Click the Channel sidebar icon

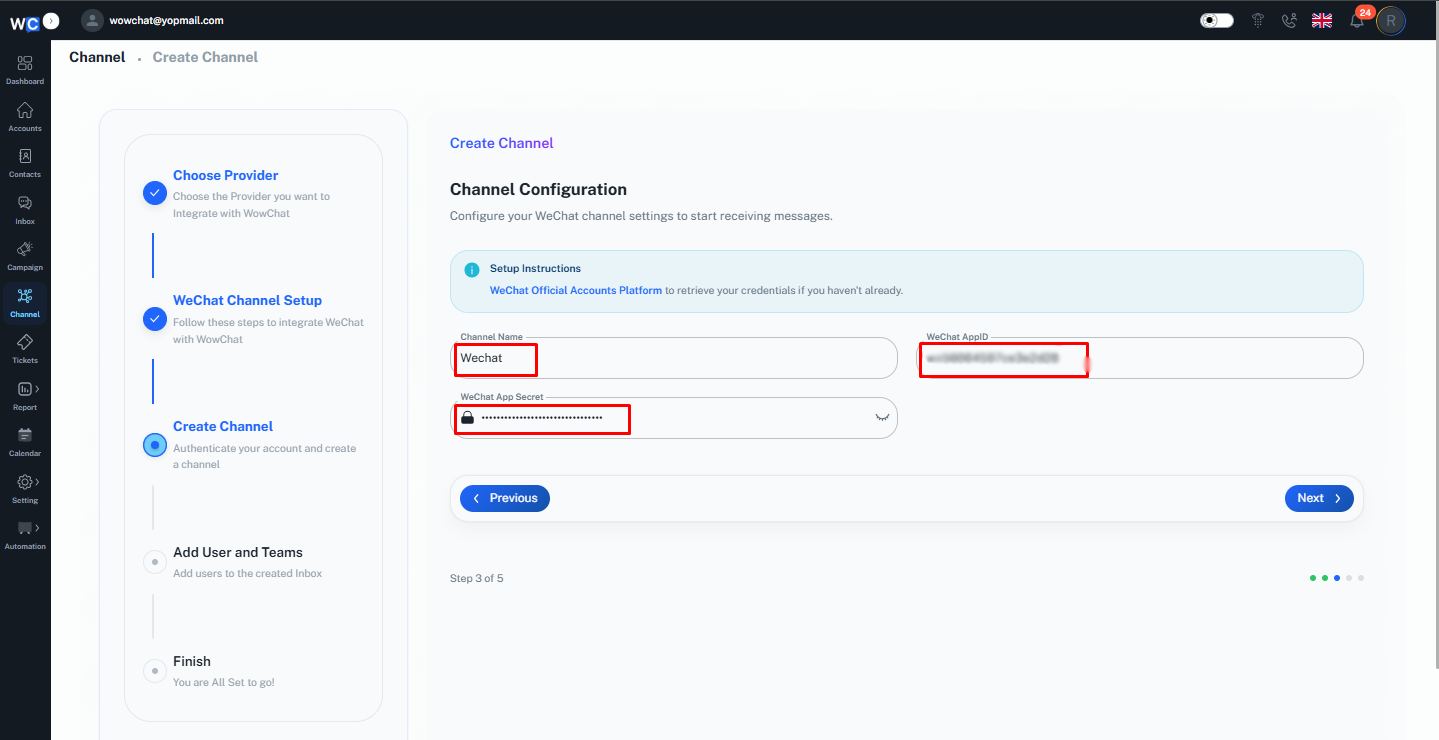25,296
